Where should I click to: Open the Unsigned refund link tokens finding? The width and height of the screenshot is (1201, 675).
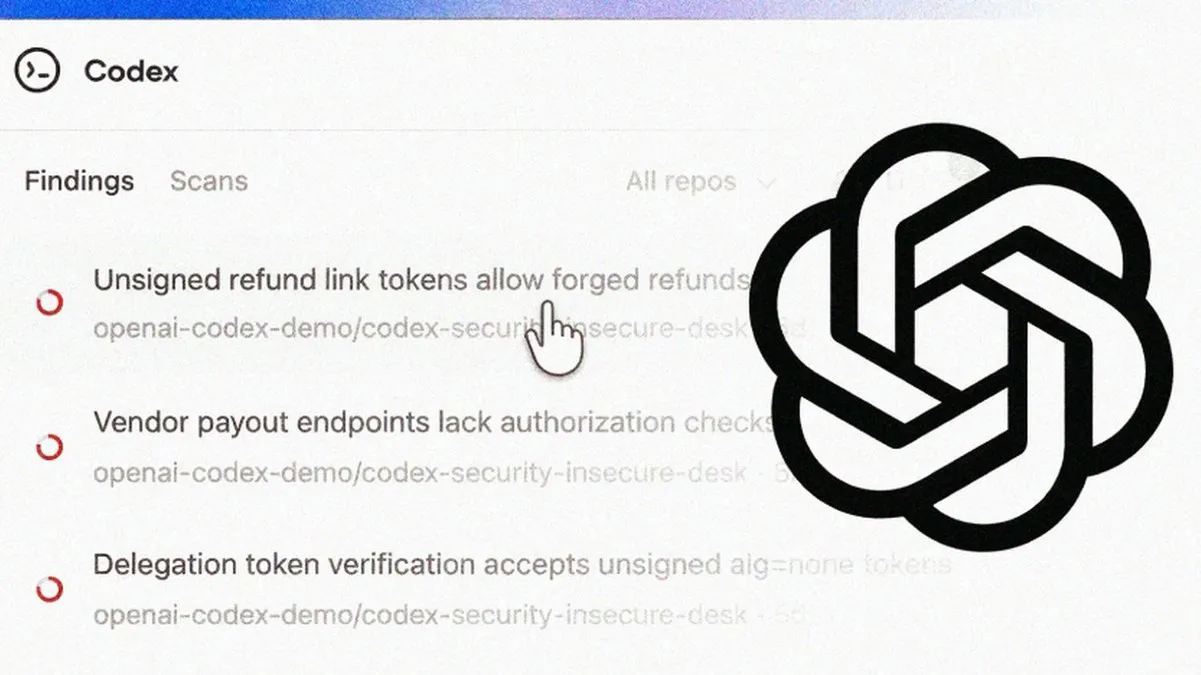(x=421, y=279)
